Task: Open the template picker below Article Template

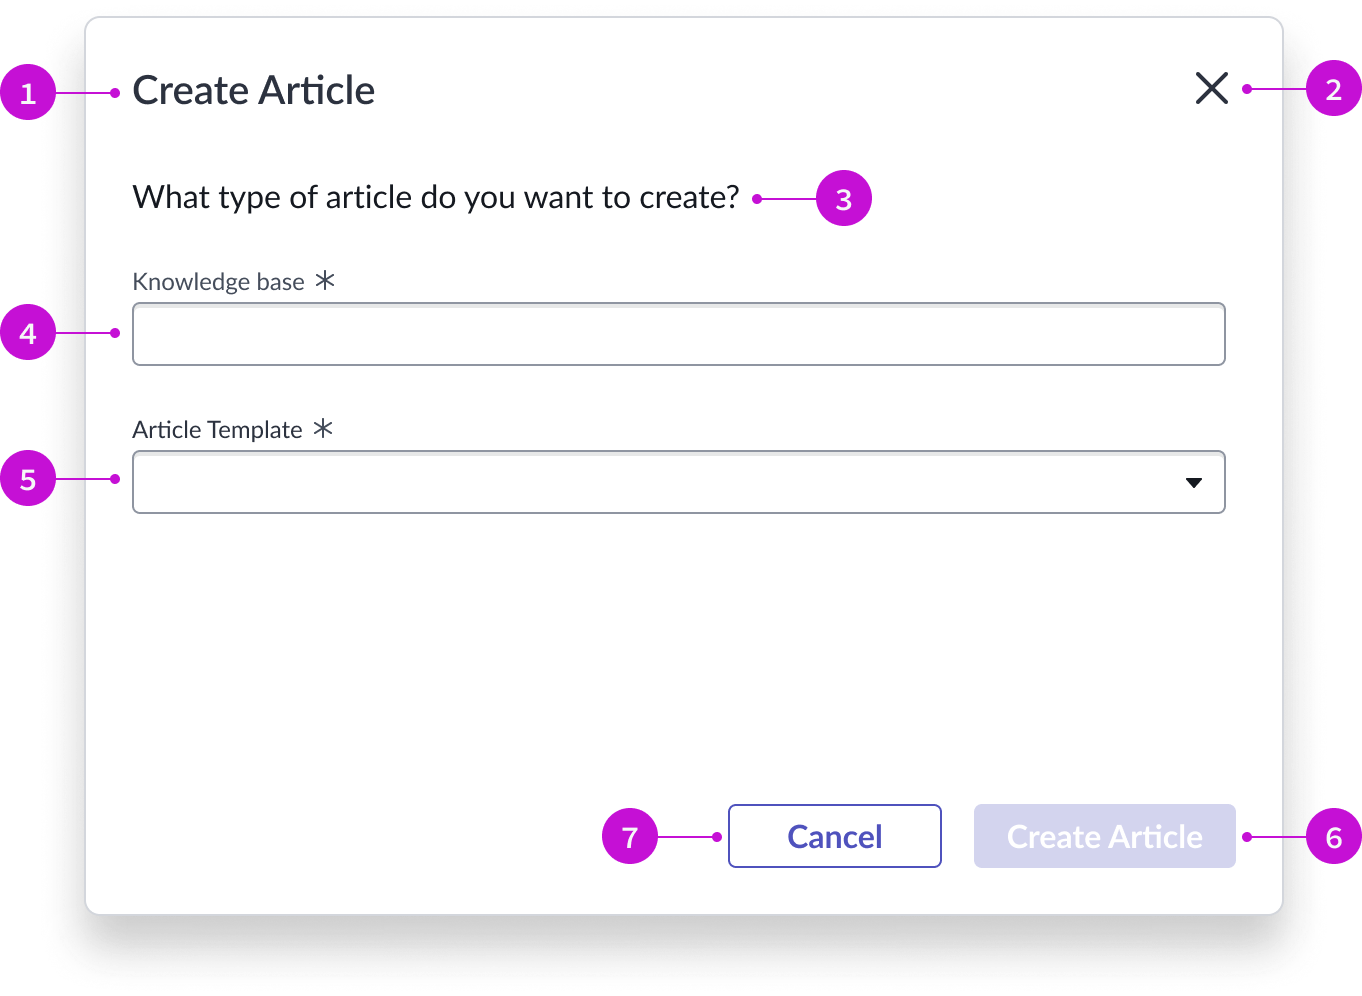Action: pos(679,482)
